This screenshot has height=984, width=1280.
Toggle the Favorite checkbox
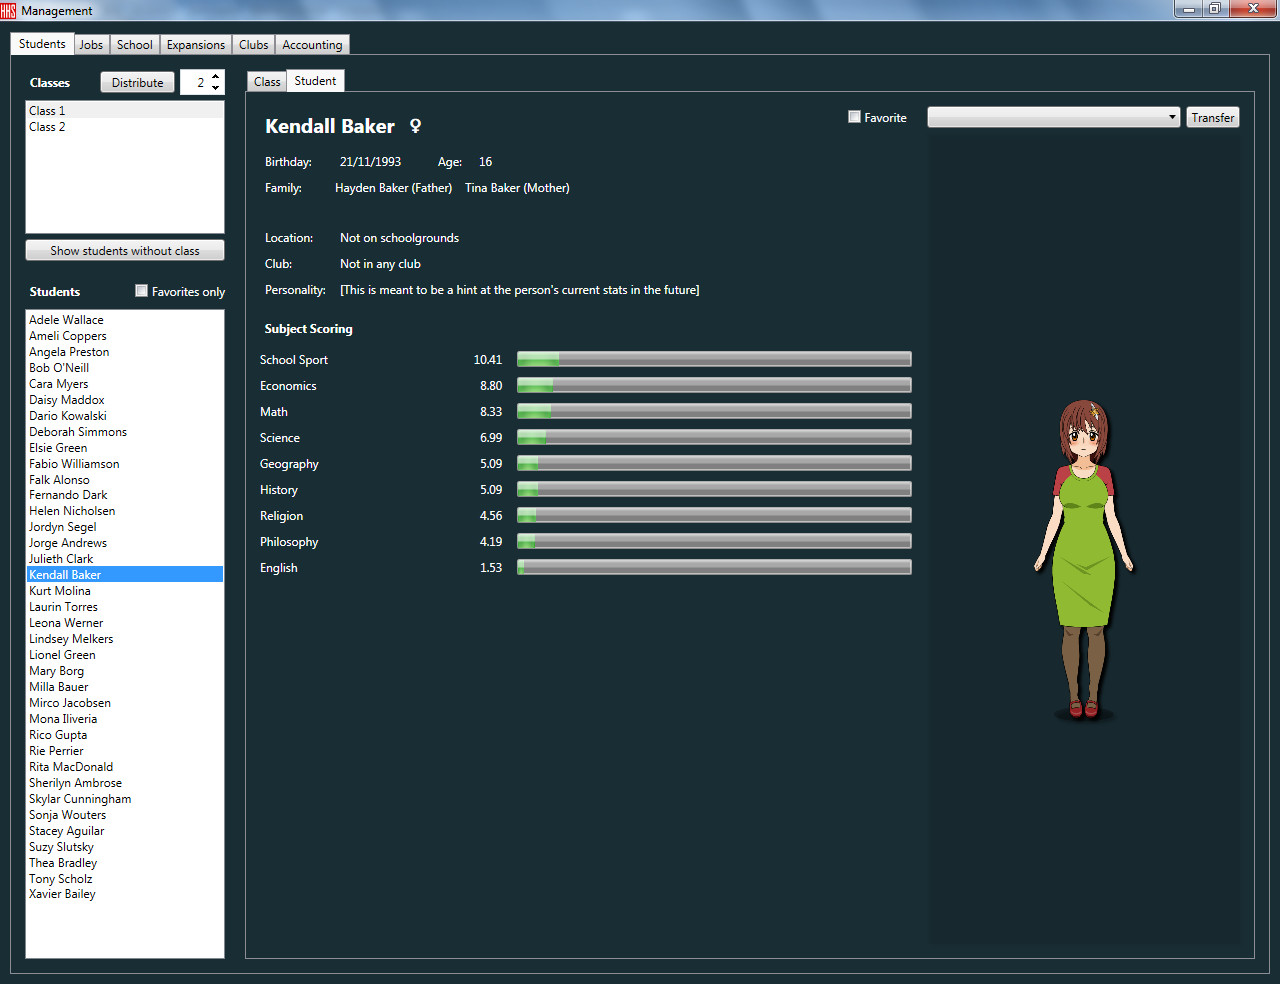coord(854,117)
